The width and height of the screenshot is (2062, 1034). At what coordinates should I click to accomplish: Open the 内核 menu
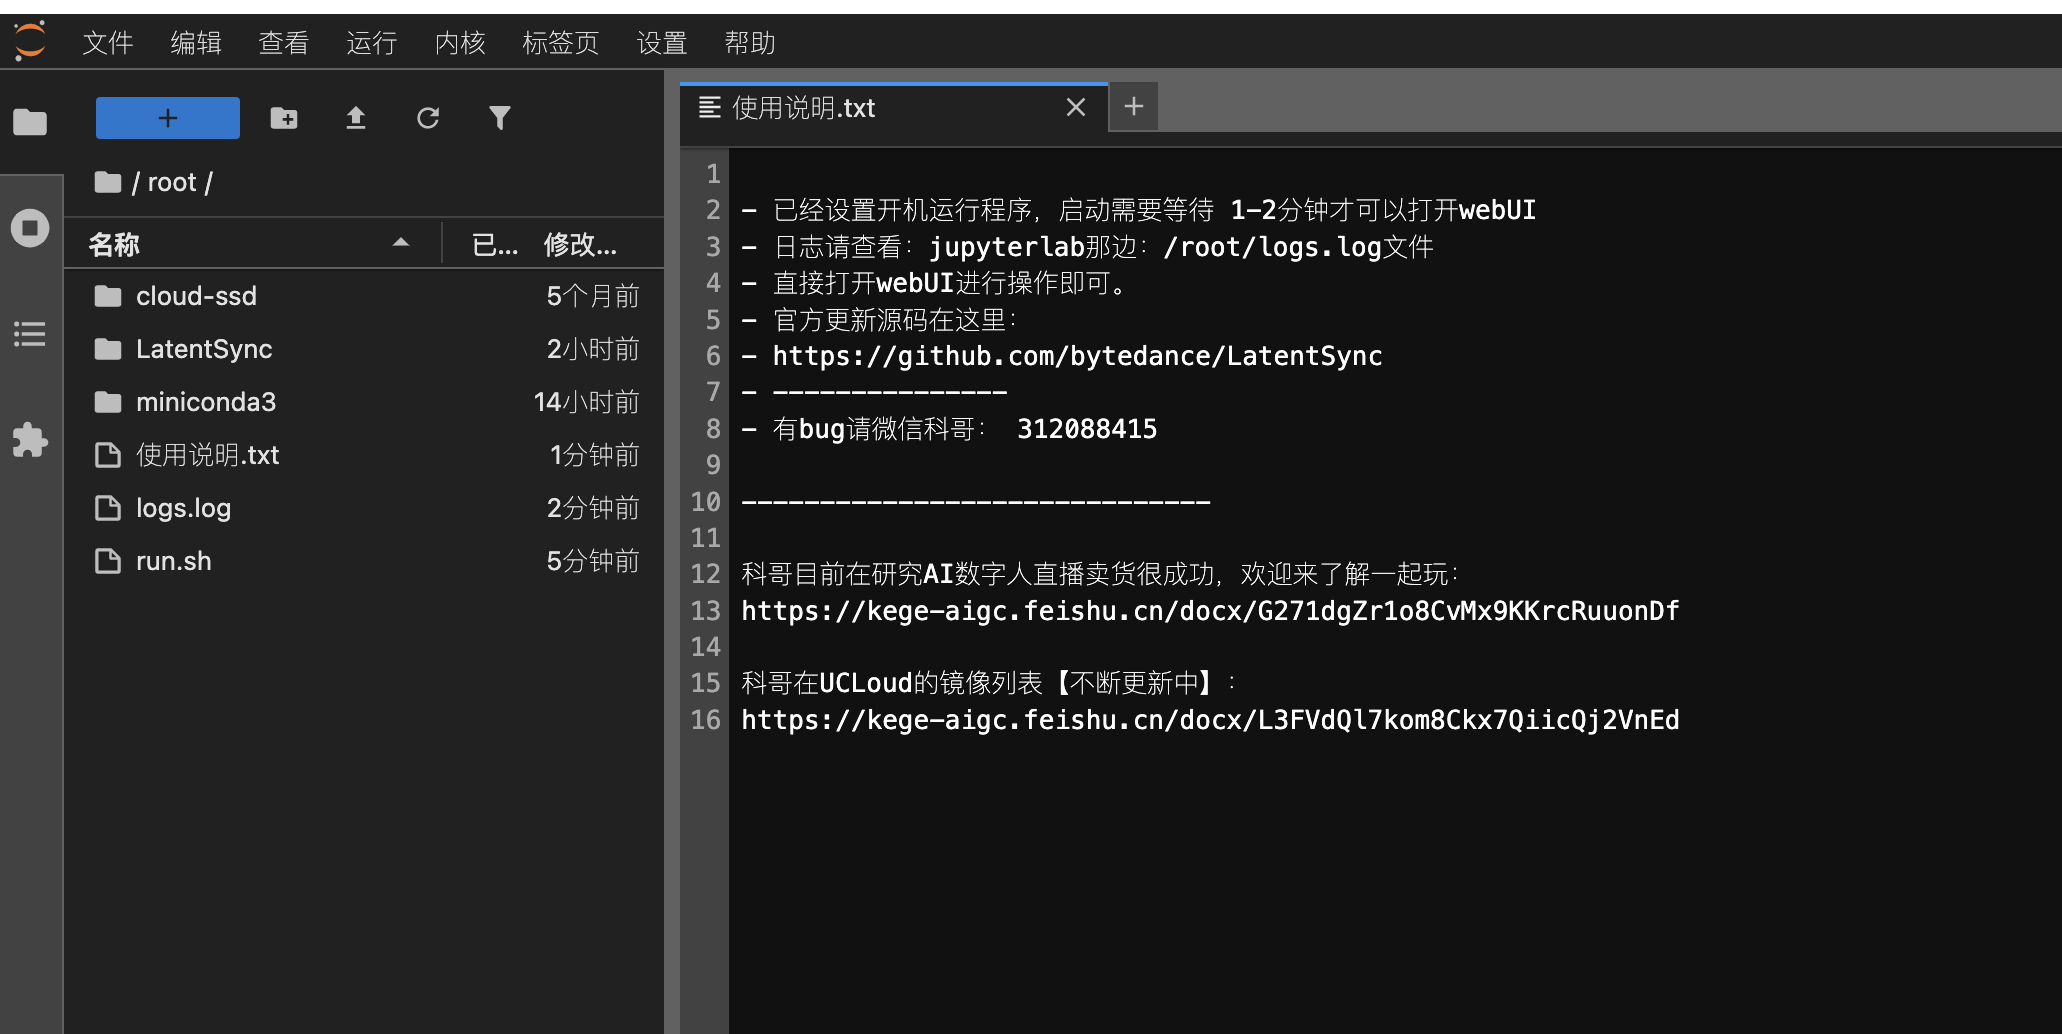460,43
